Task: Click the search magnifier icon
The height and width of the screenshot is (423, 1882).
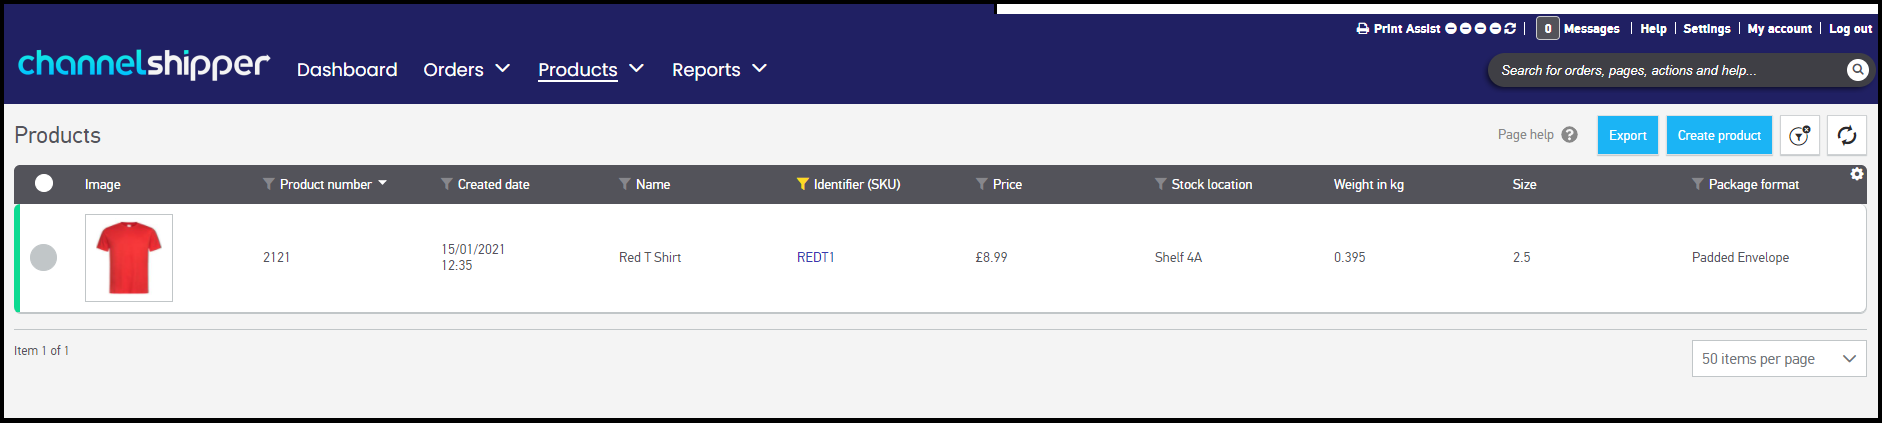Action: click(1857, 70)
